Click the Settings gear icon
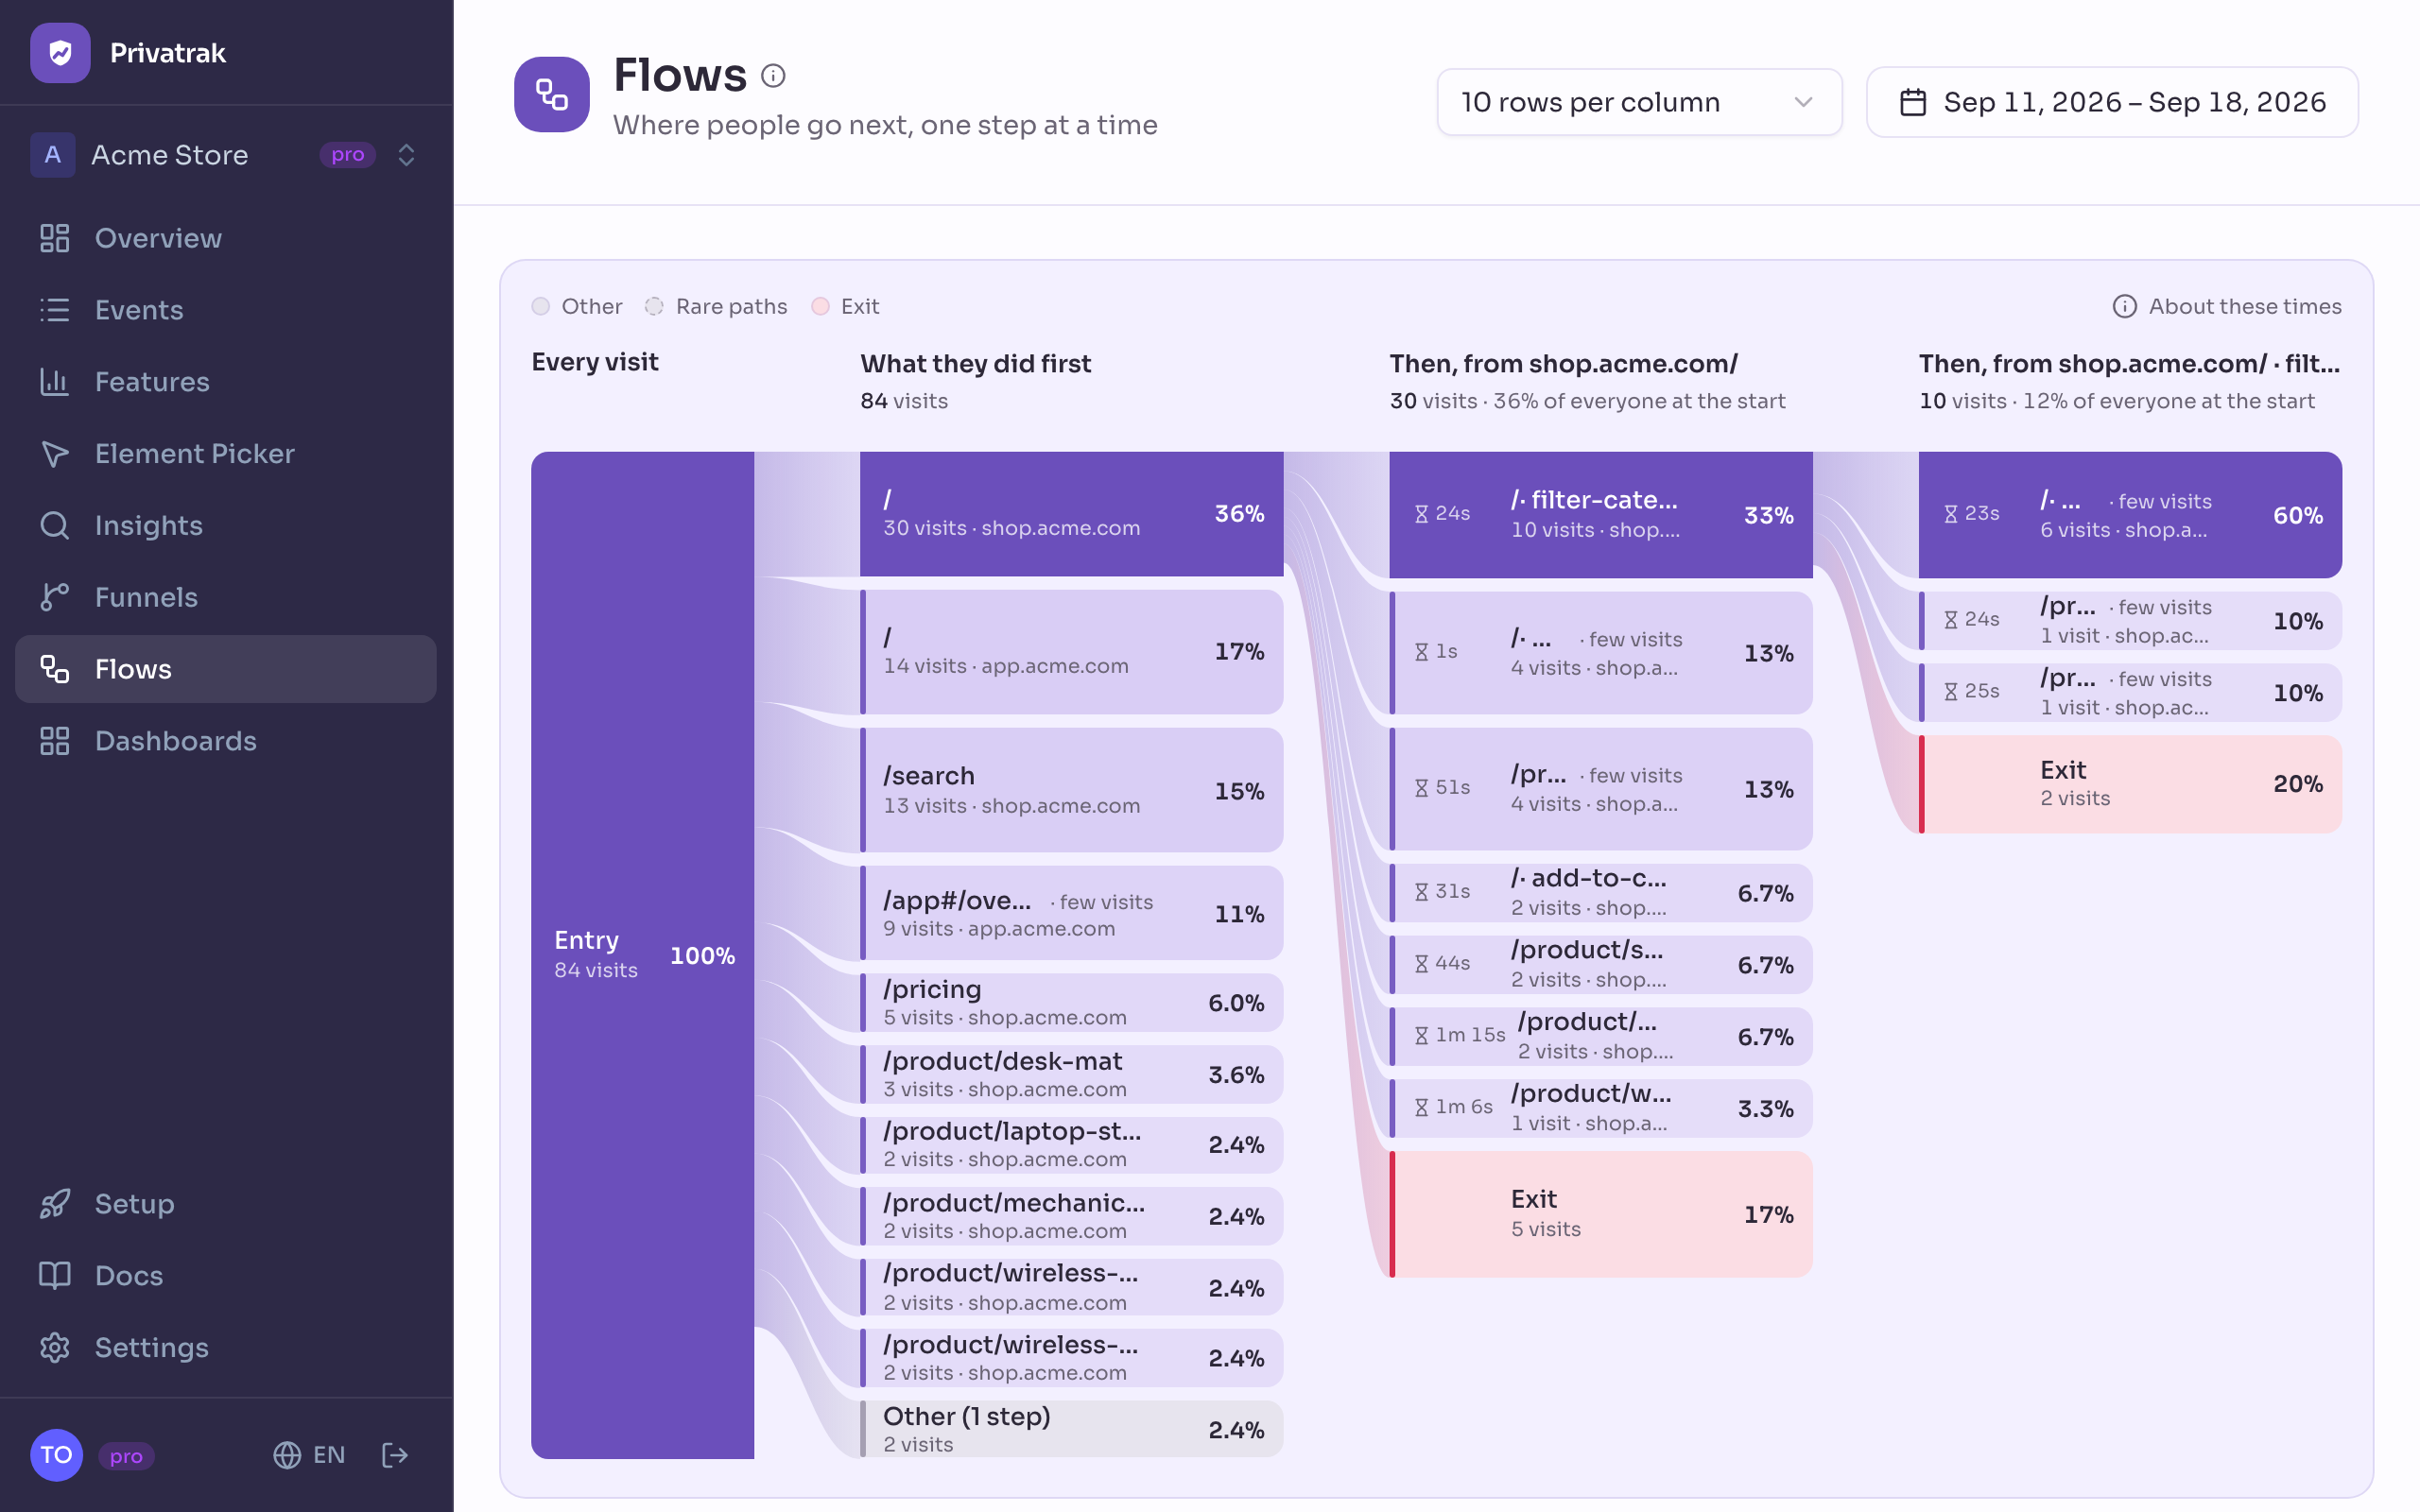The height and width of the screenshot is (1512, 2420). [x=54, y=1348]
